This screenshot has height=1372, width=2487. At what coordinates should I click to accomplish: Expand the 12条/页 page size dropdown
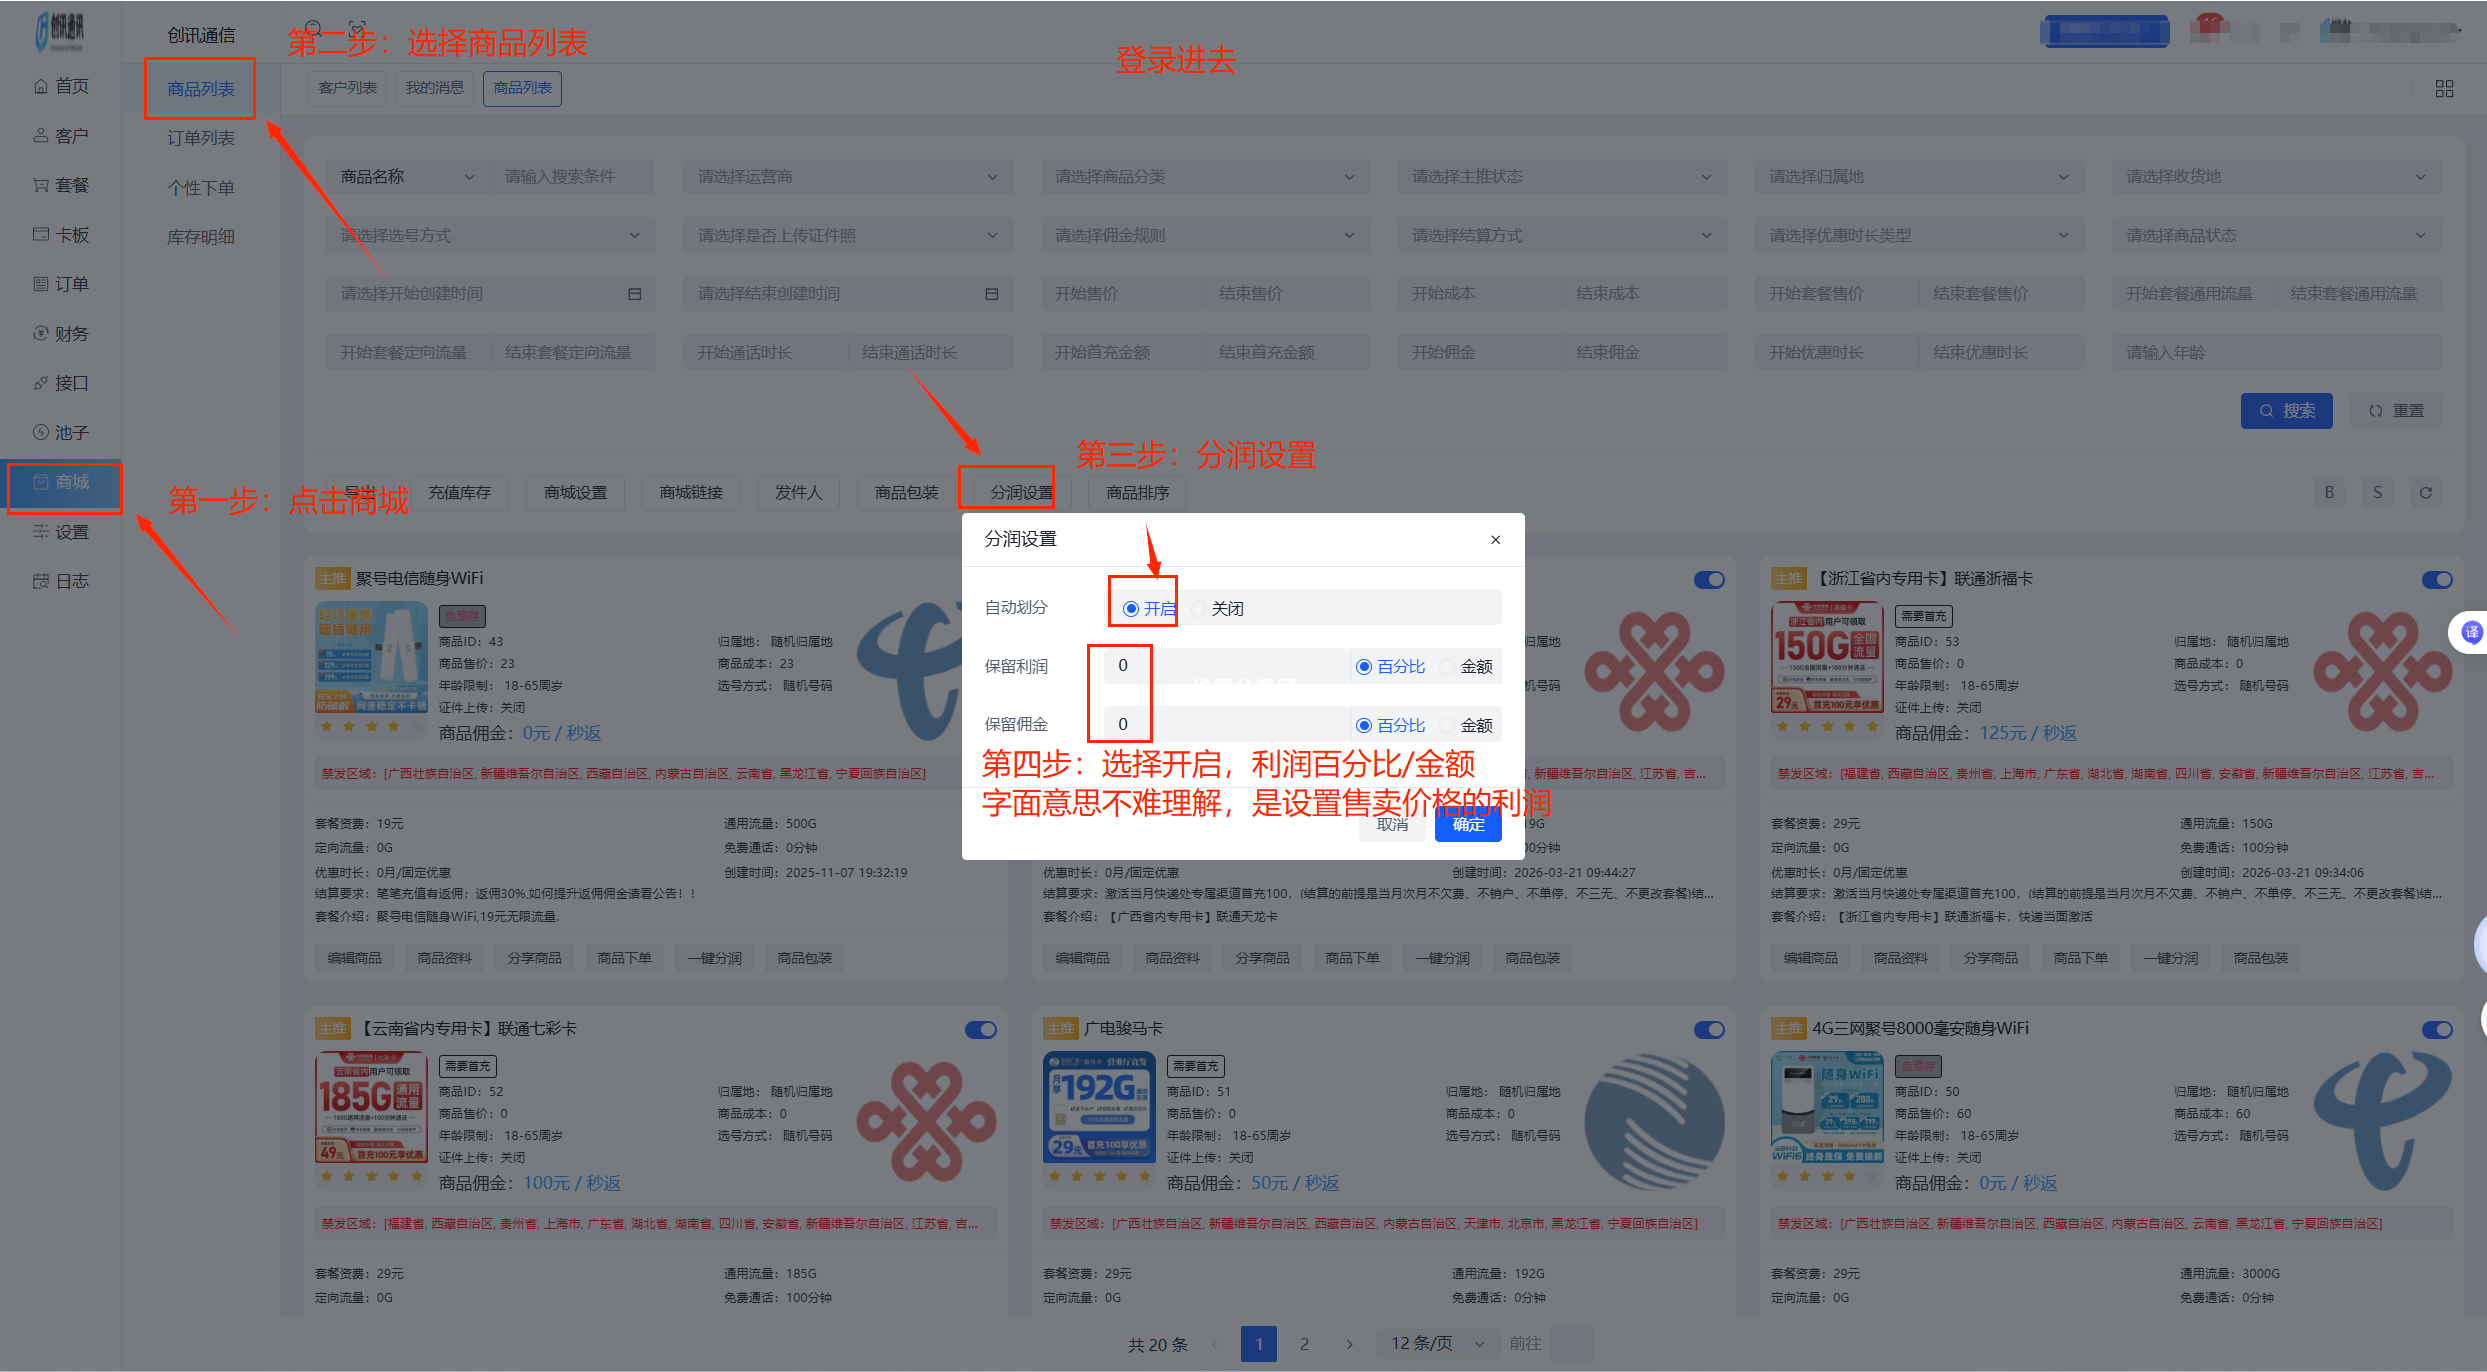coord(1435,1344)
